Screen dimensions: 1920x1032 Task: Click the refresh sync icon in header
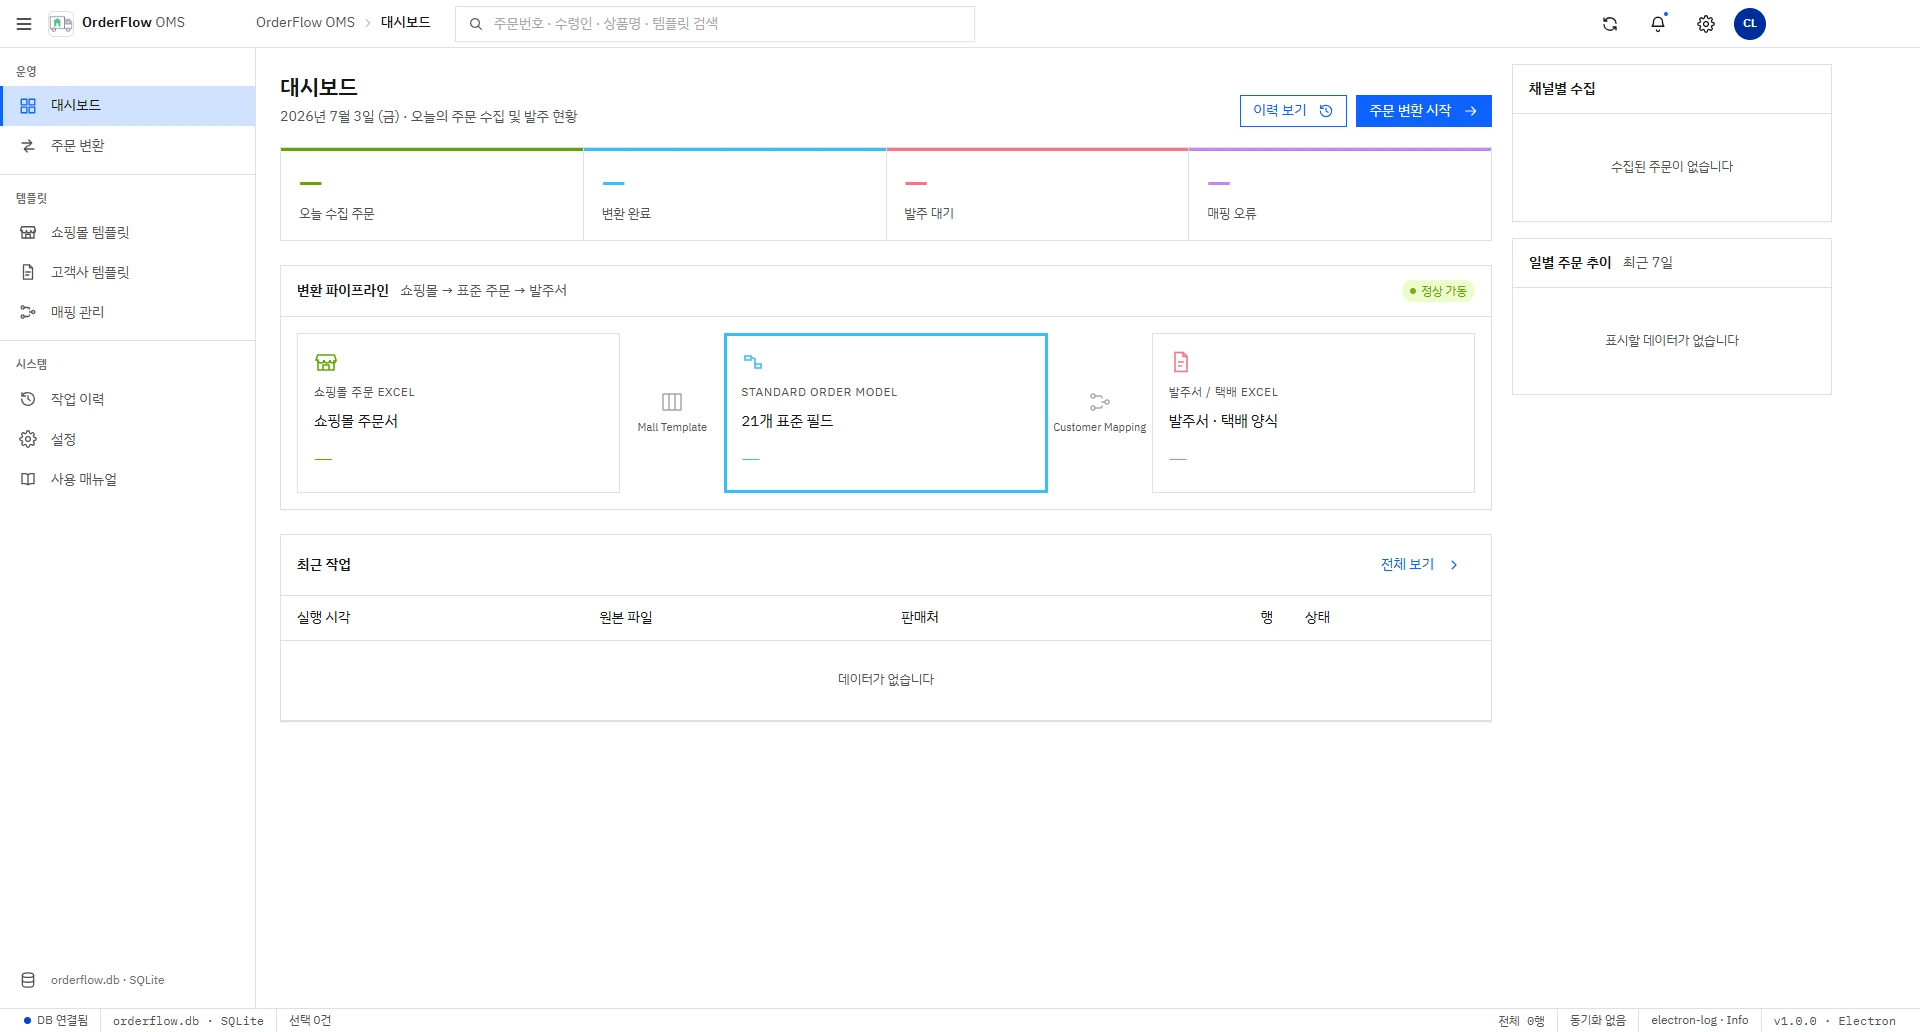point(1610,24)
